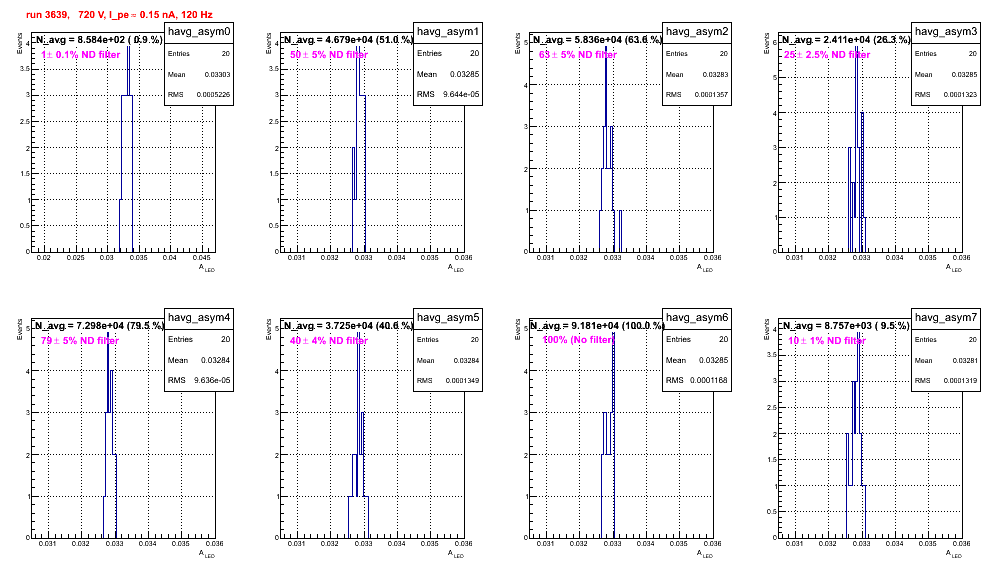Click RMS 9.636e-05 in havg_asym4 stats
Viewport: 996px width, 572px height.
pyautogui.click(x=199, y=380)
